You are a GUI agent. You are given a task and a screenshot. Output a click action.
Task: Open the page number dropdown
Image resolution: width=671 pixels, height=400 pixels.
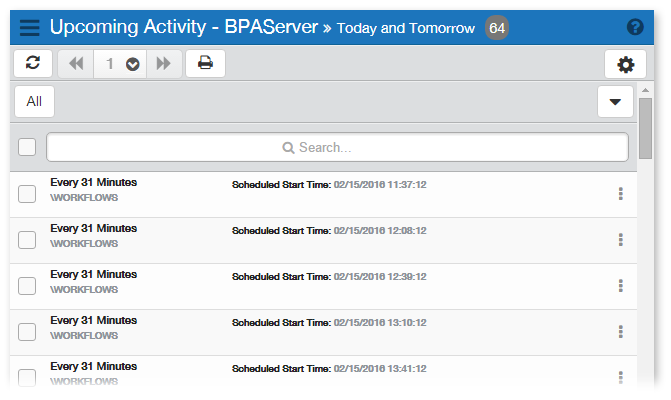(x=133, y=64)
